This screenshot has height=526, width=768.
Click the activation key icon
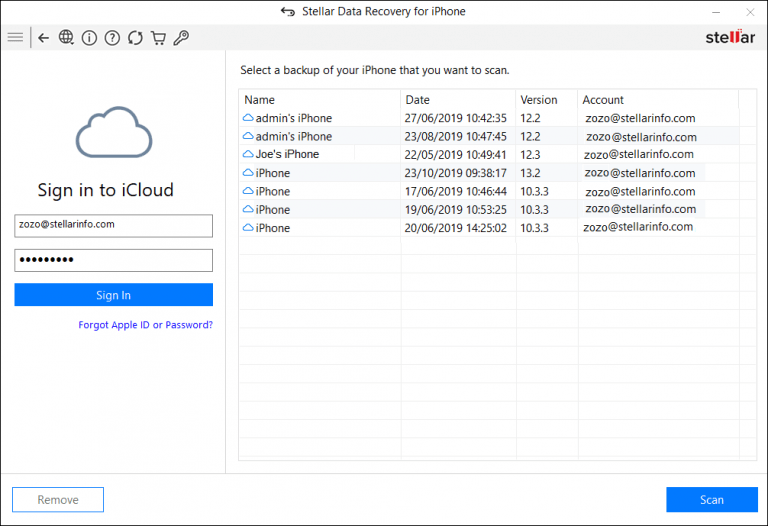click(x=181, y=38)
